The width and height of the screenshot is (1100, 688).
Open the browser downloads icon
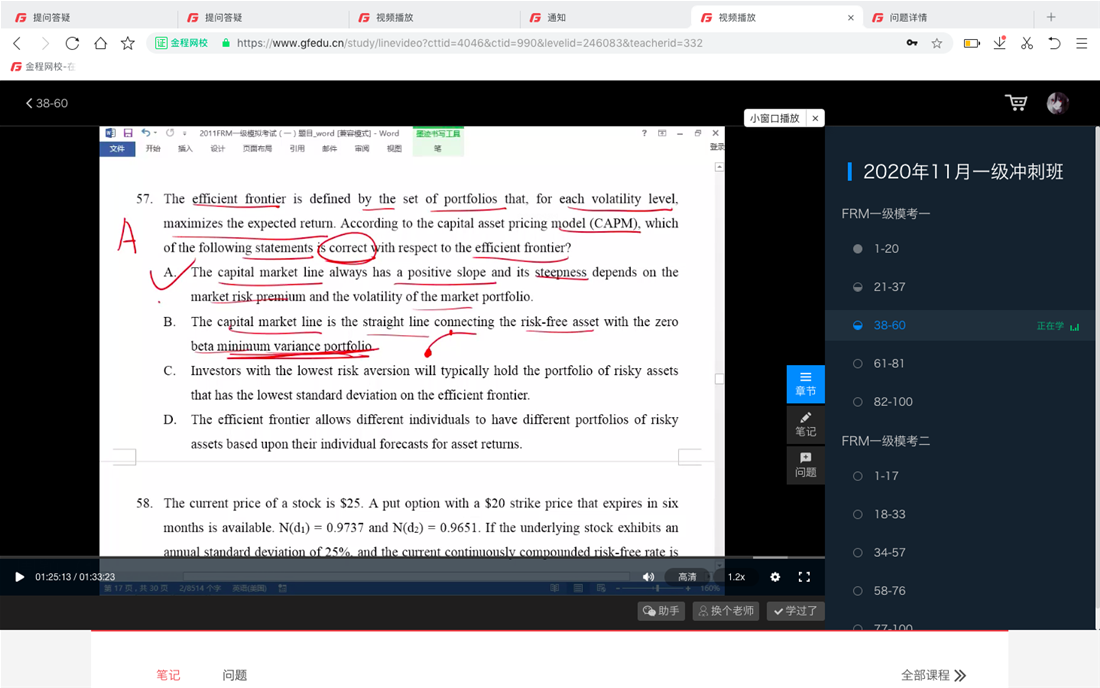[1000, 43]
